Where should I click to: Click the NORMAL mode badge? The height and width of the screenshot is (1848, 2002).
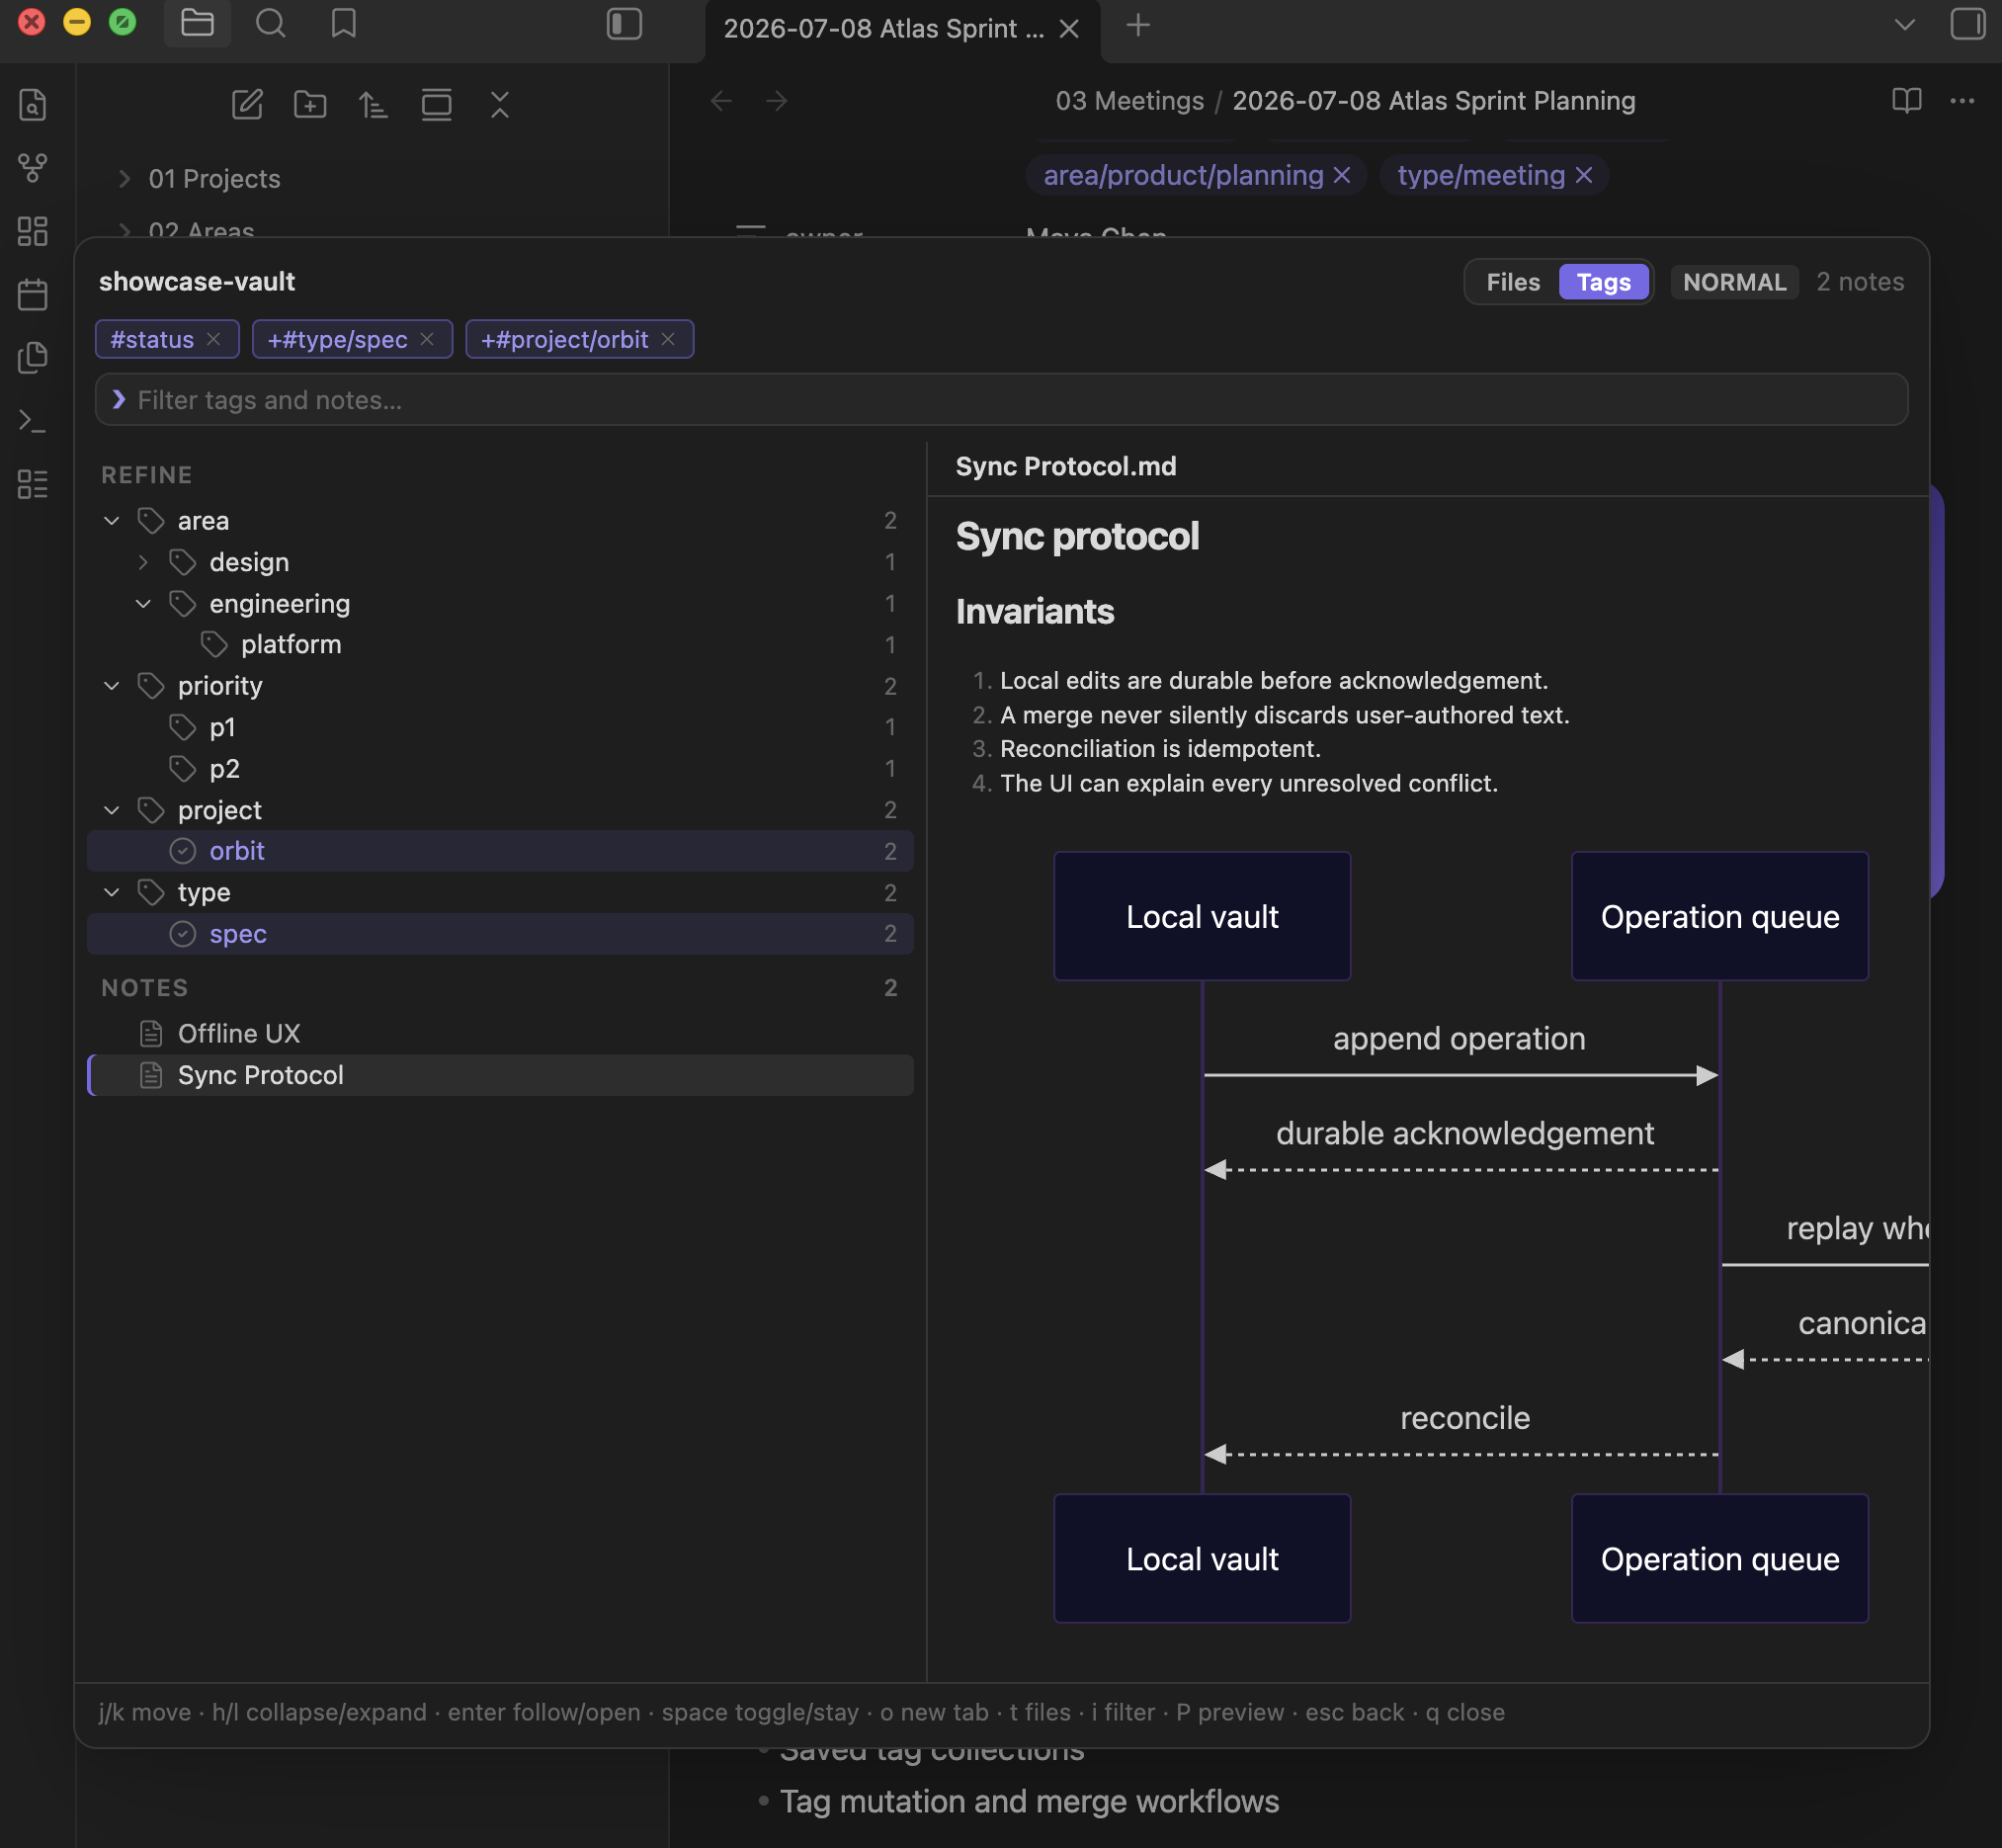[x=1734, y=282]
